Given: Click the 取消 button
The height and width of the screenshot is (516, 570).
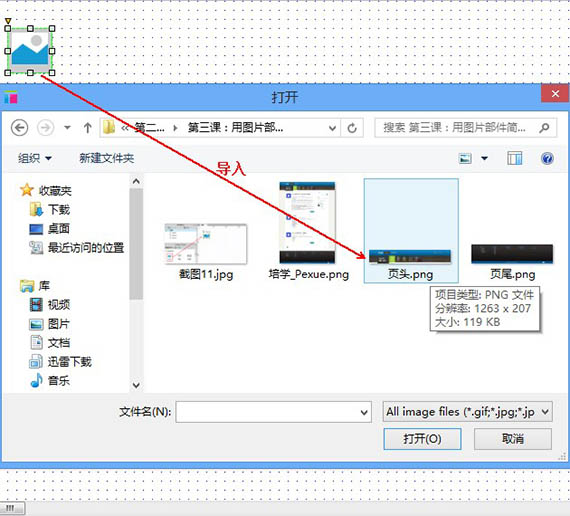Looking at the screenshot, I should click(513, 439).
